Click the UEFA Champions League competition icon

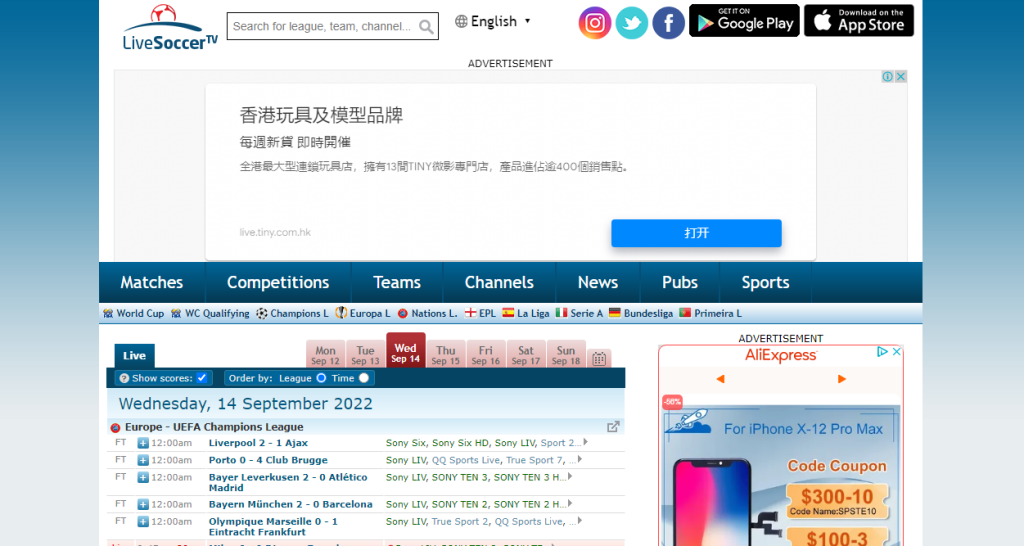pos(116,428)
